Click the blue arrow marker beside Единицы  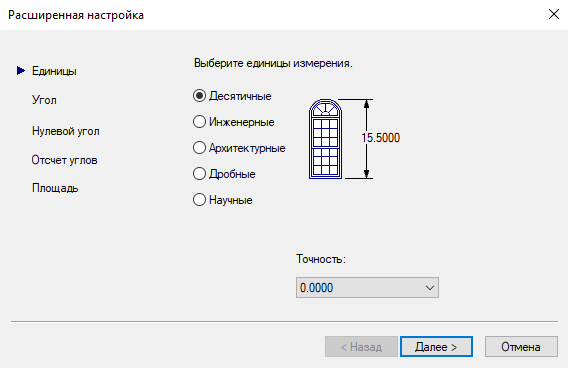click(x=21, y=71)
